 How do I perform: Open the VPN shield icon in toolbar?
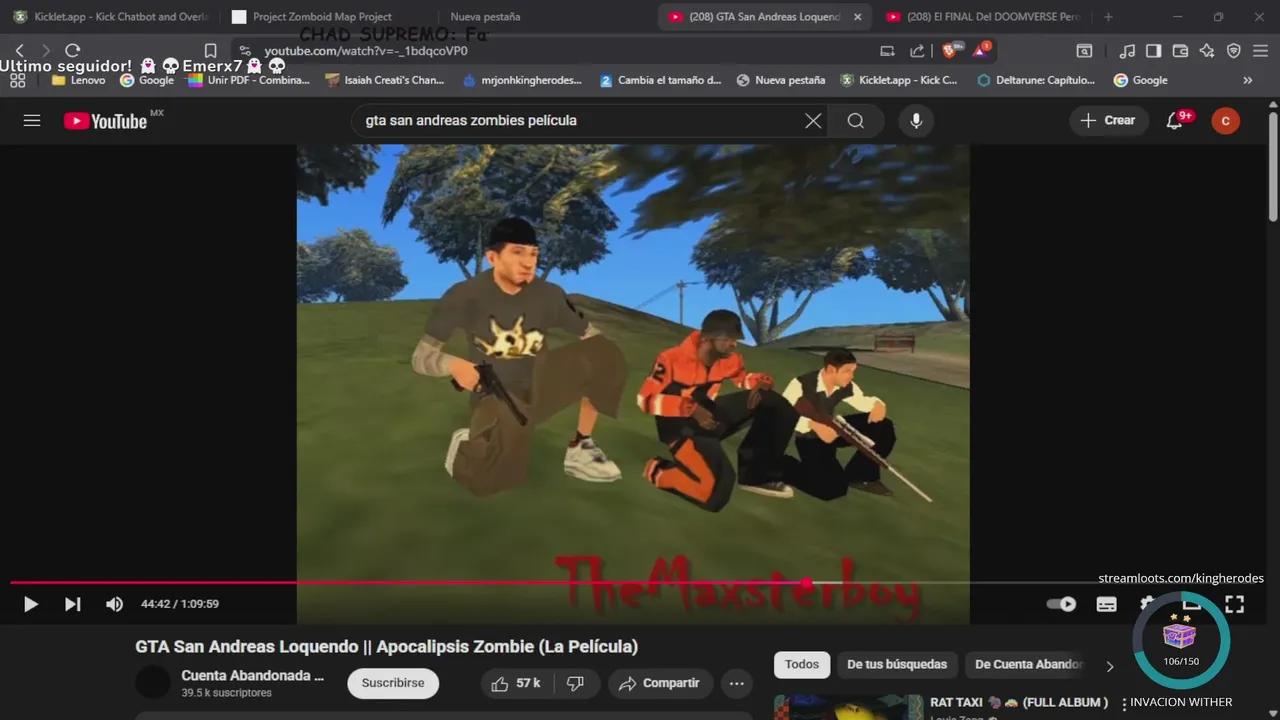1234,51
